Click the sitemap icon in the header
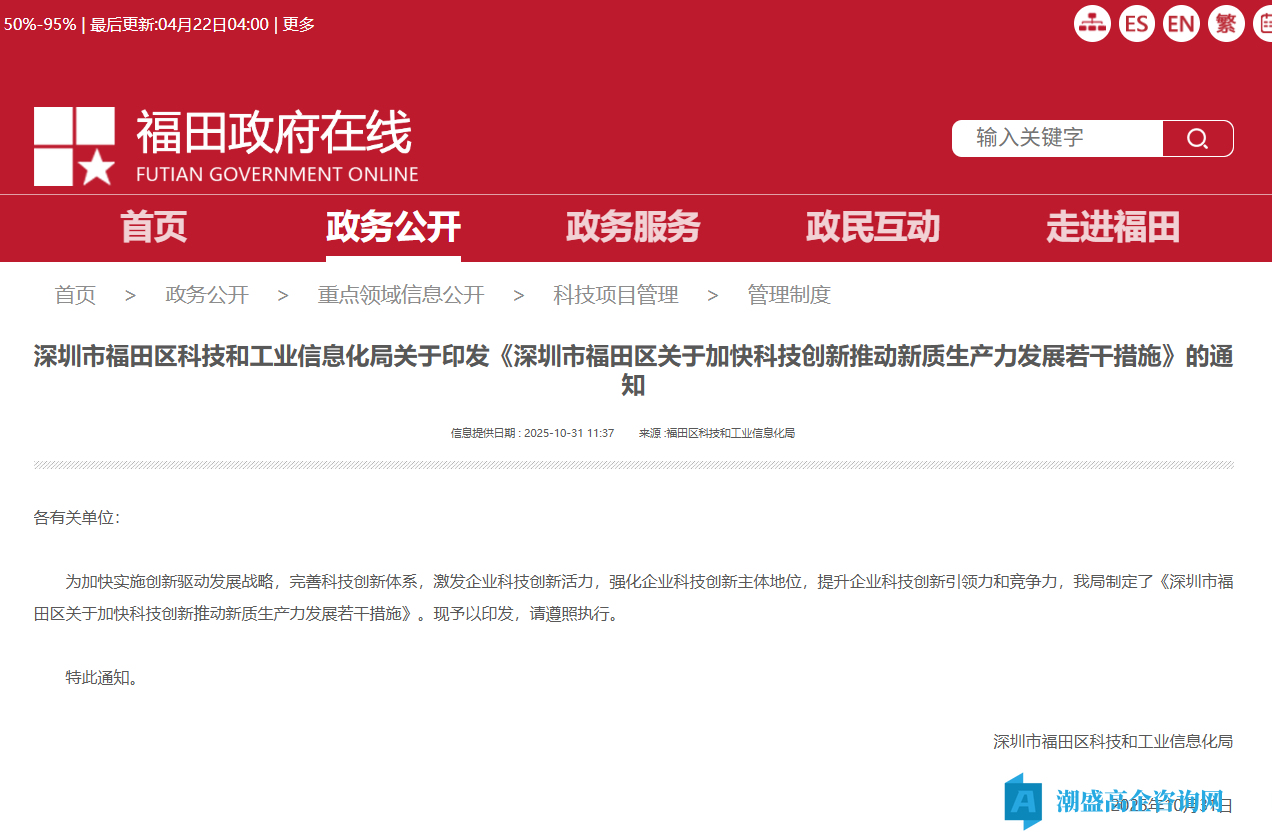The height and width of the screenshot is (836, 1272). click(x=1092, y=23)
